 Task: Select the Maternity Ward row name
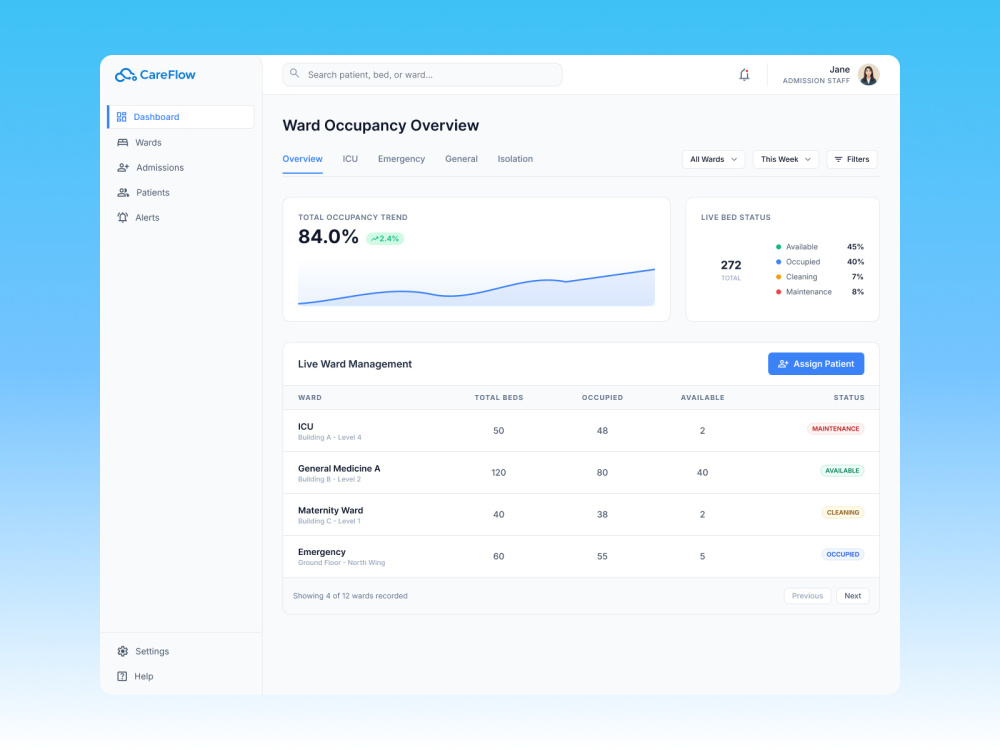[330, 510]
